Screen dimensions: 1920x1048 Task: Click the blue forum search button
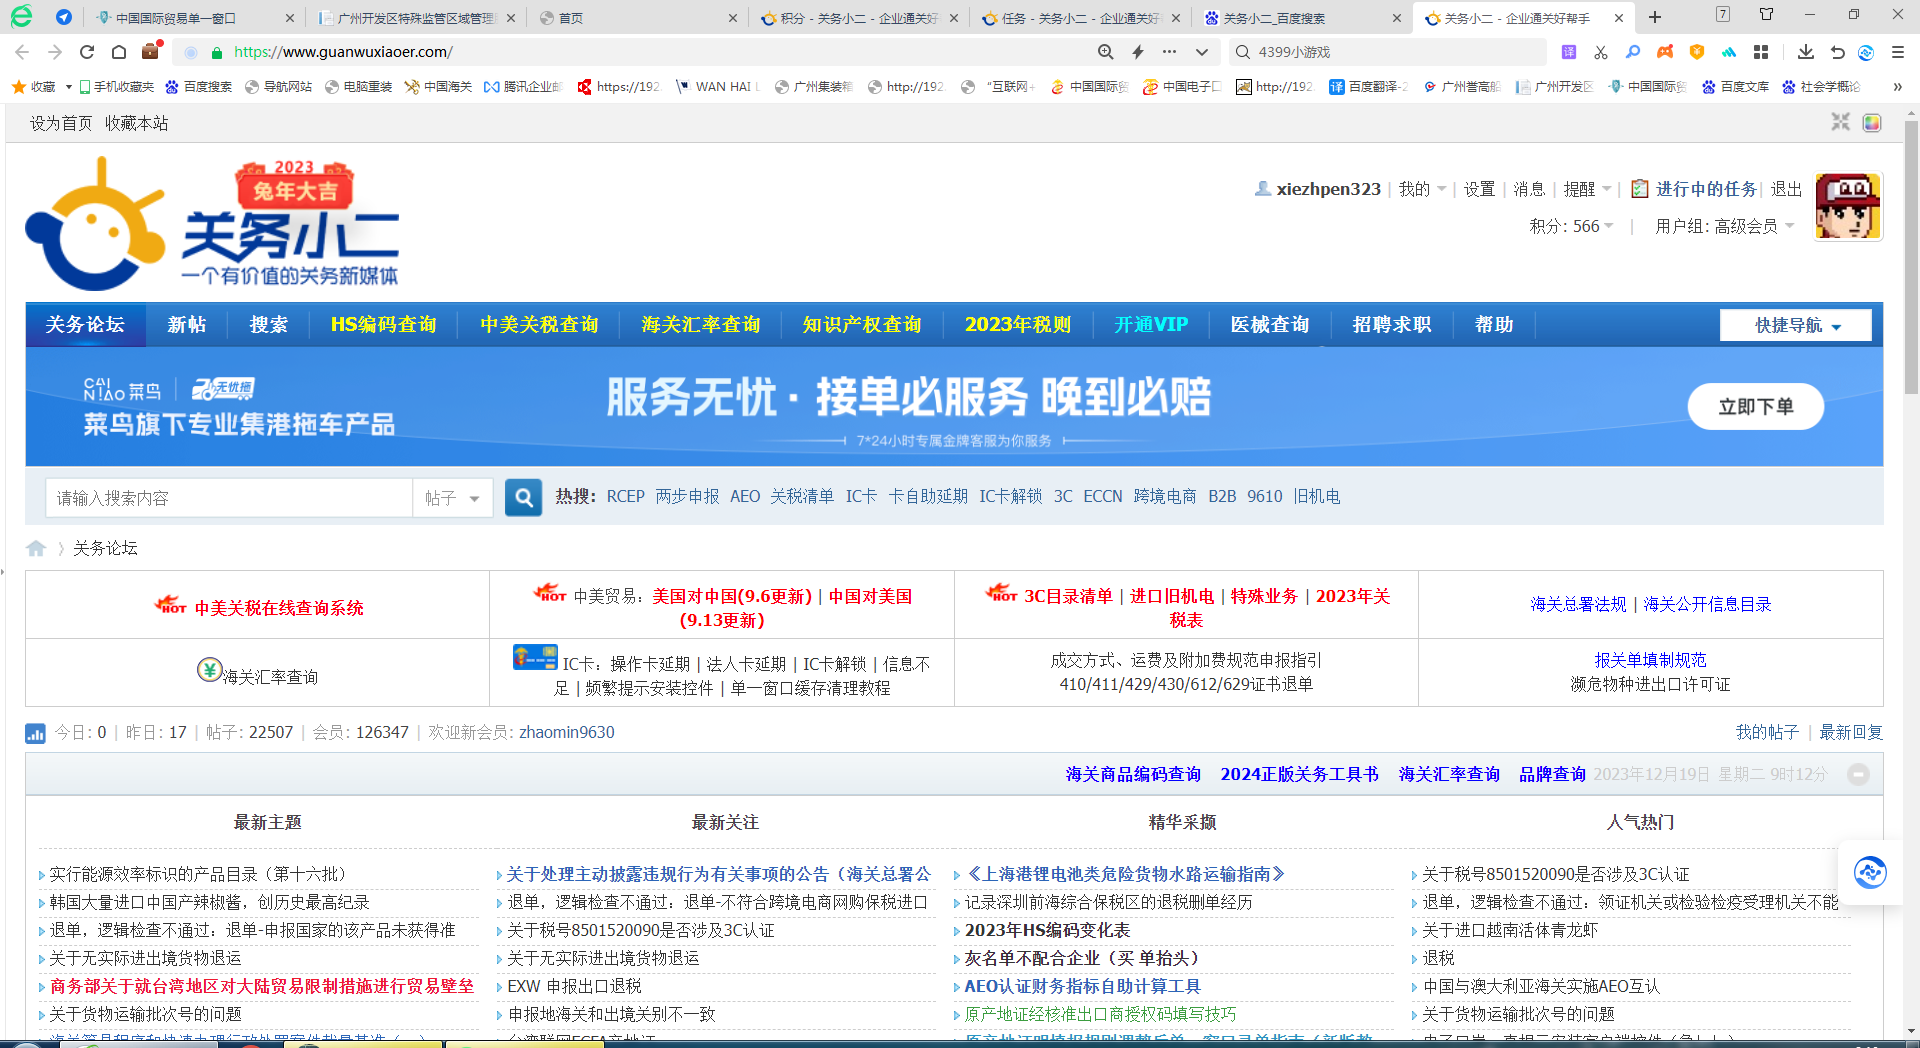point(523,497)
